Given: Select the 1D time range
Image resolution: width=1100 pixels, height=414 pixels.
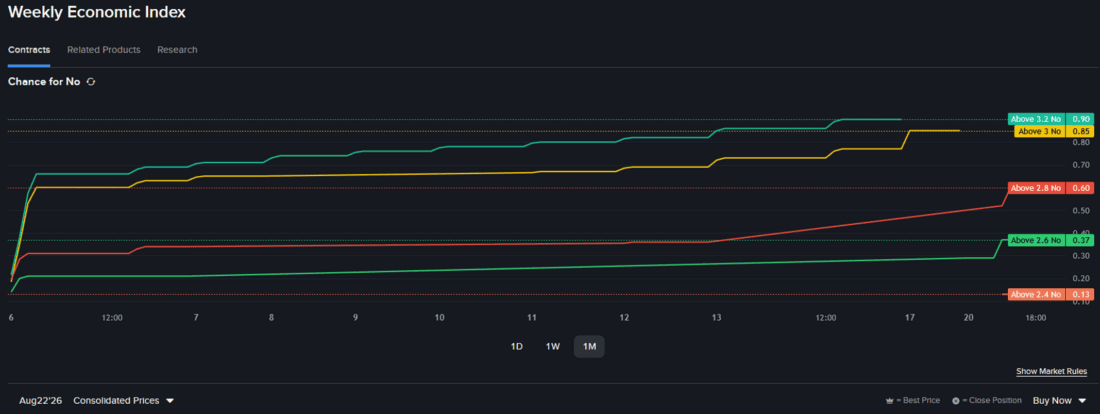Looking at the screenshot, I should pos(516,347).
